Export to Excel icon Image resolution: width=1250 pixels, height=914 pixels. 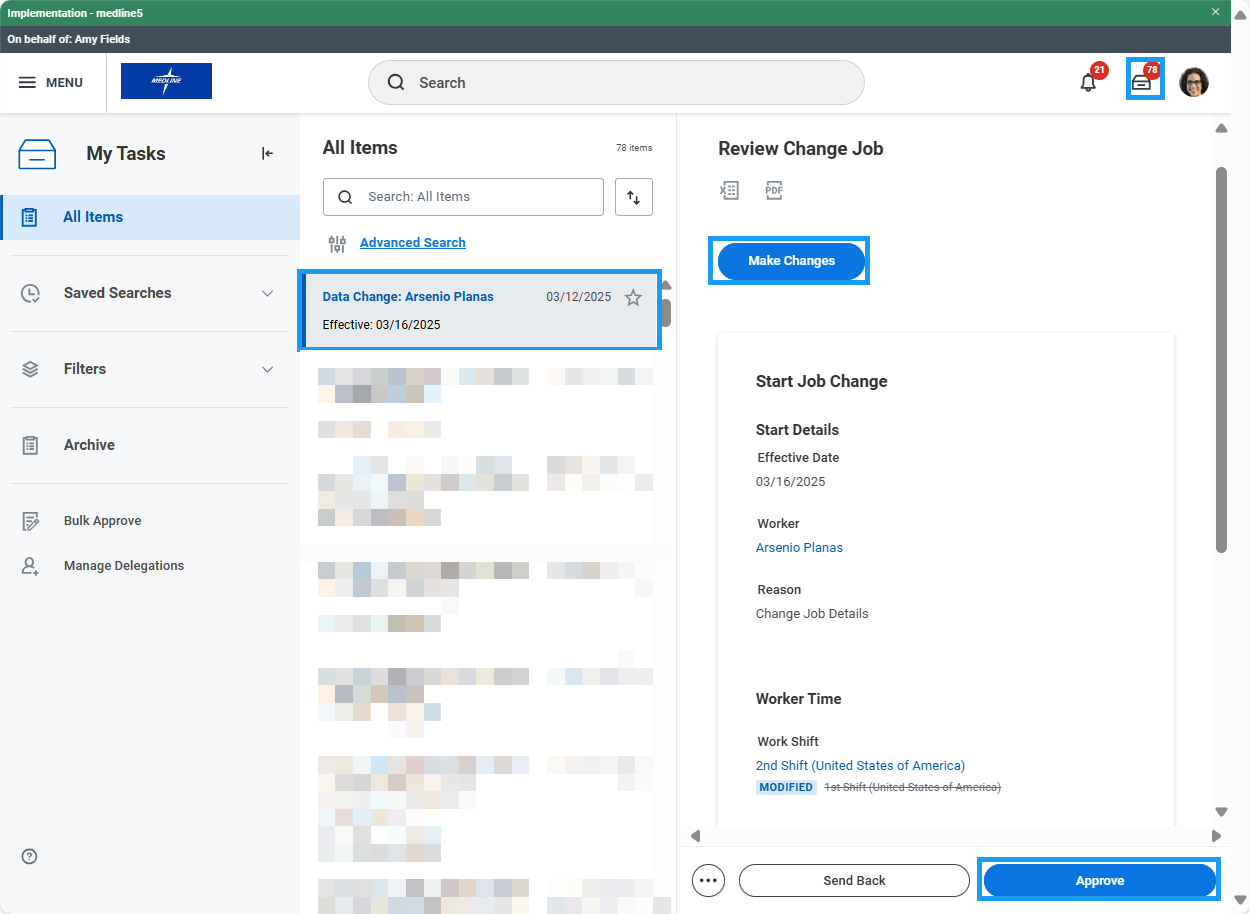[x=729, y=190]
